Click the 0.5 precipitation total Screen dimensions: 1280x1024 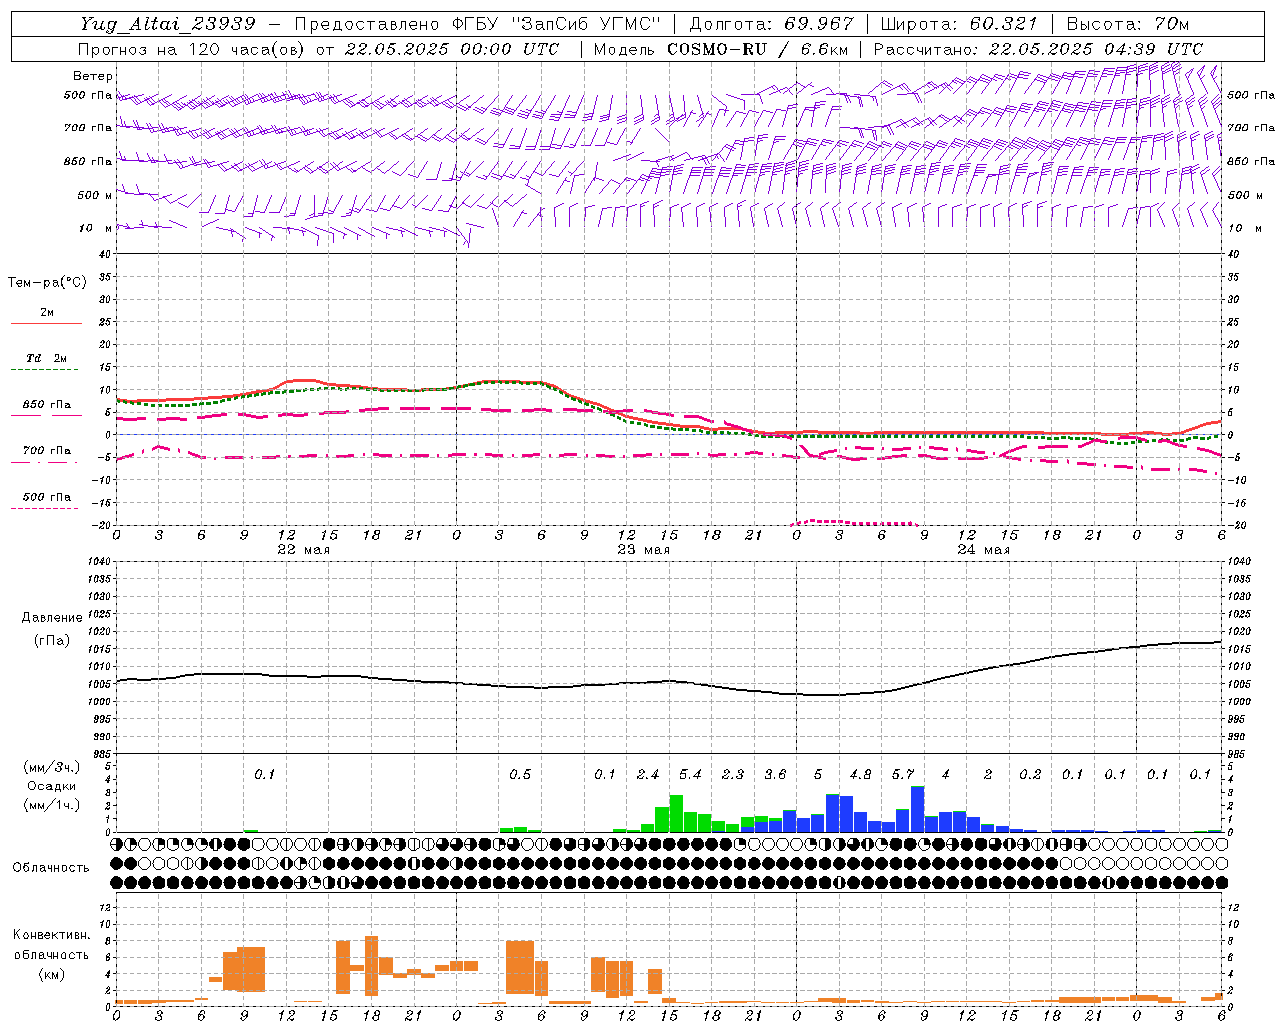[520, 774]
